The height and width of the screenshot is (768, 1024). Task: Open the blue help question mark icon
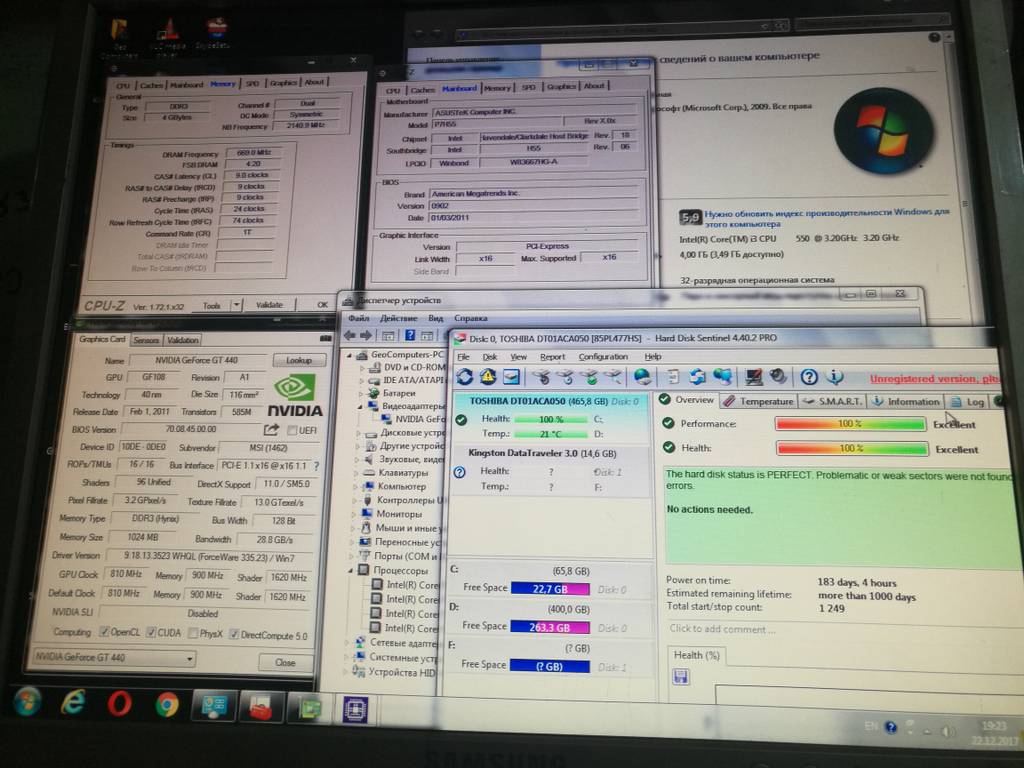pyautogui.click(x=809, y=377)
